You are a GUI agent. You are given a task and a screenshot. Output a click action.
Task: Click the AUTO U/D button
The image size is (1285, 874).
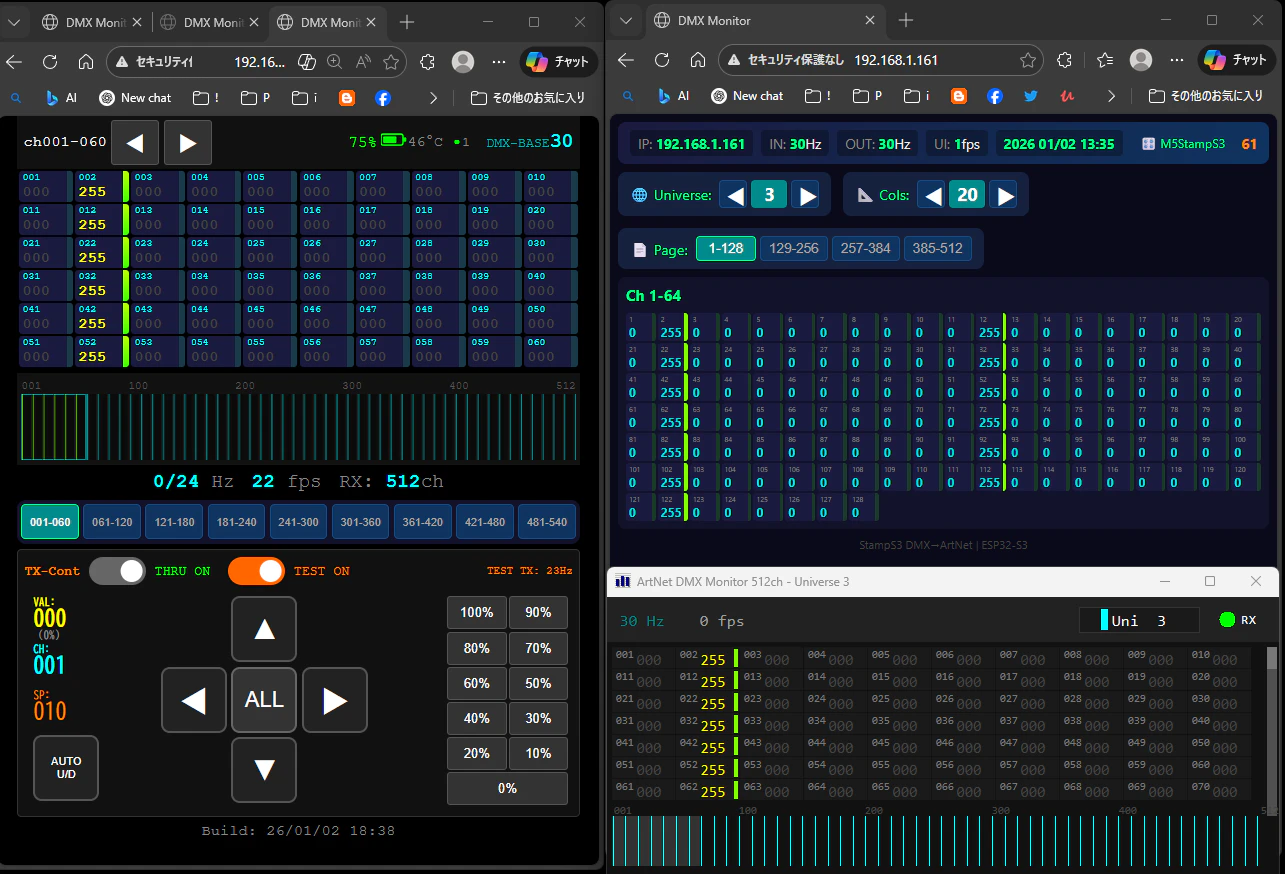[x=66, y=768]
